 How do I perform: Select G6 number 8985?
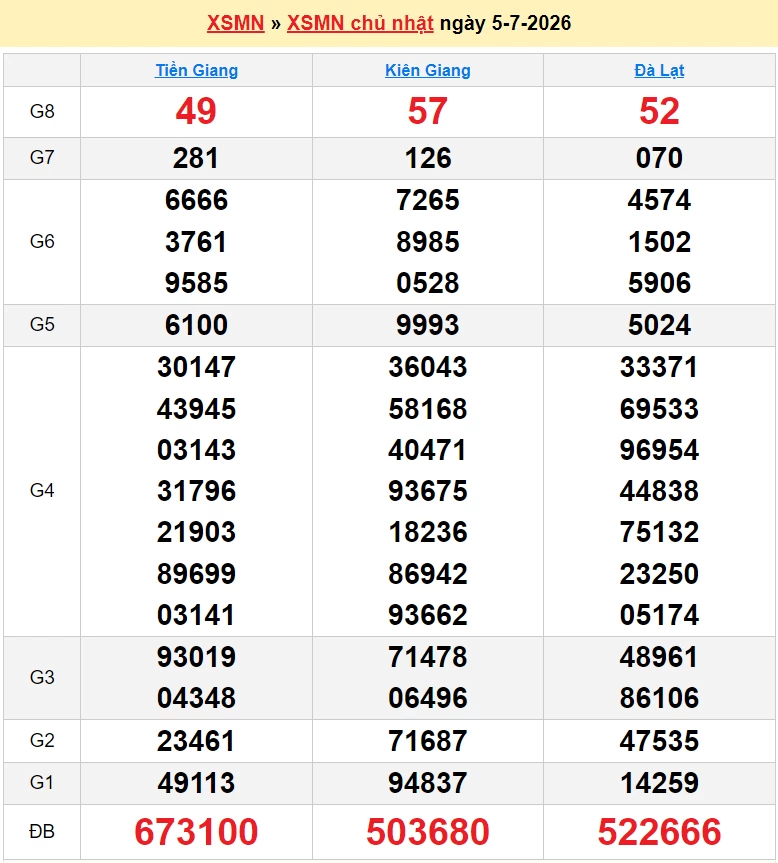point(428,242)
